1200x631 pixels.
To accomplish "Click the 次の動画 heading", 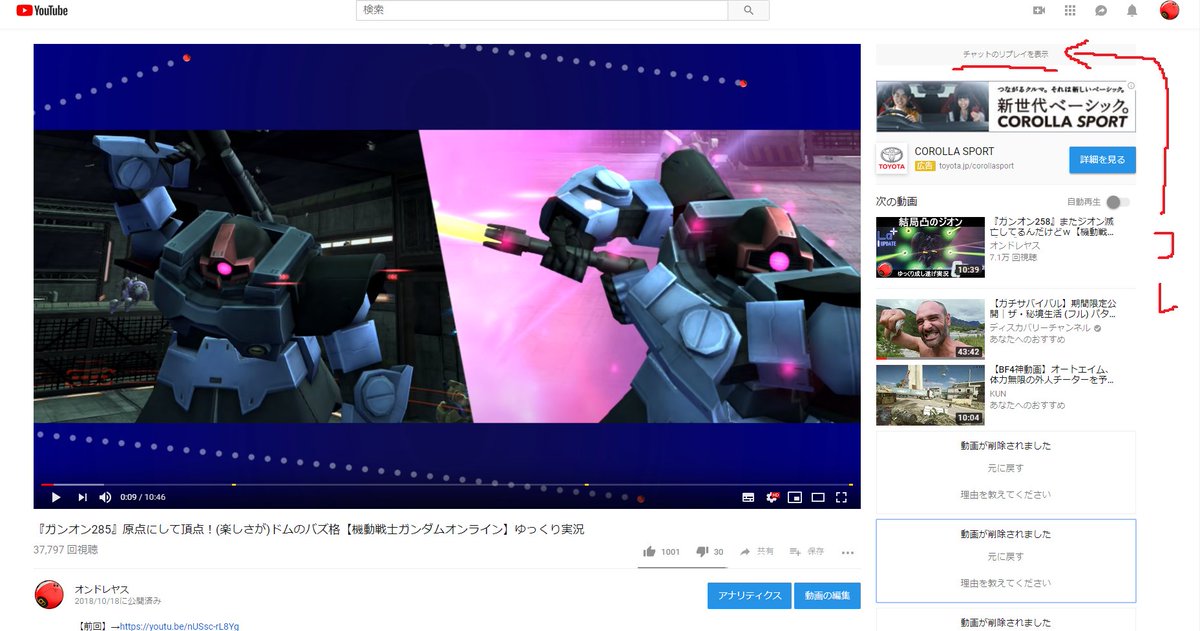I will click(897, 202).
